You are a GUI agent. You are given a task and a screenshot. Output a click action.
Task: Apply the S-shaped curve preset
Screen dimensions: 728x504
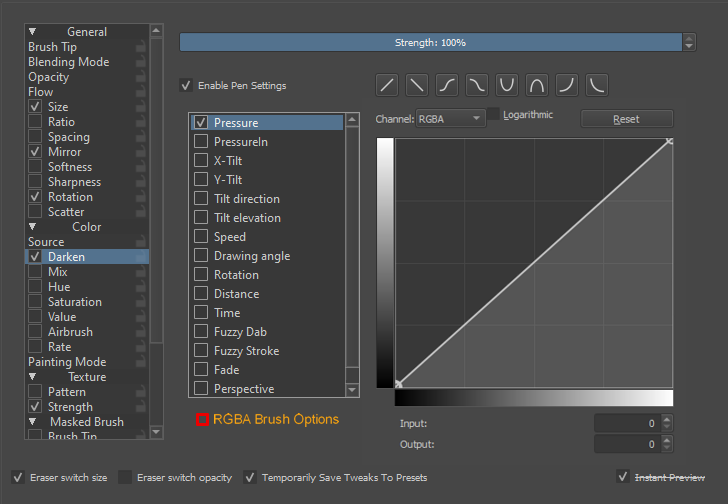click(x=447, y=84)
